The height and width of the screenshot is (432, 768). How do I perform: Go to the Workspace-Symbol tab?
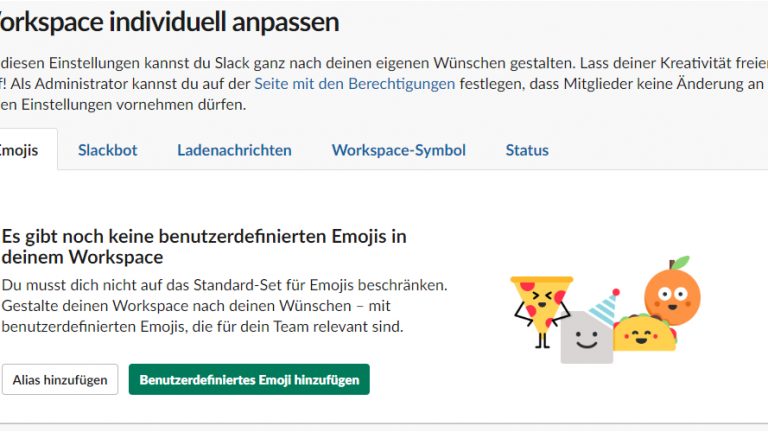click(x=398, y=150)
